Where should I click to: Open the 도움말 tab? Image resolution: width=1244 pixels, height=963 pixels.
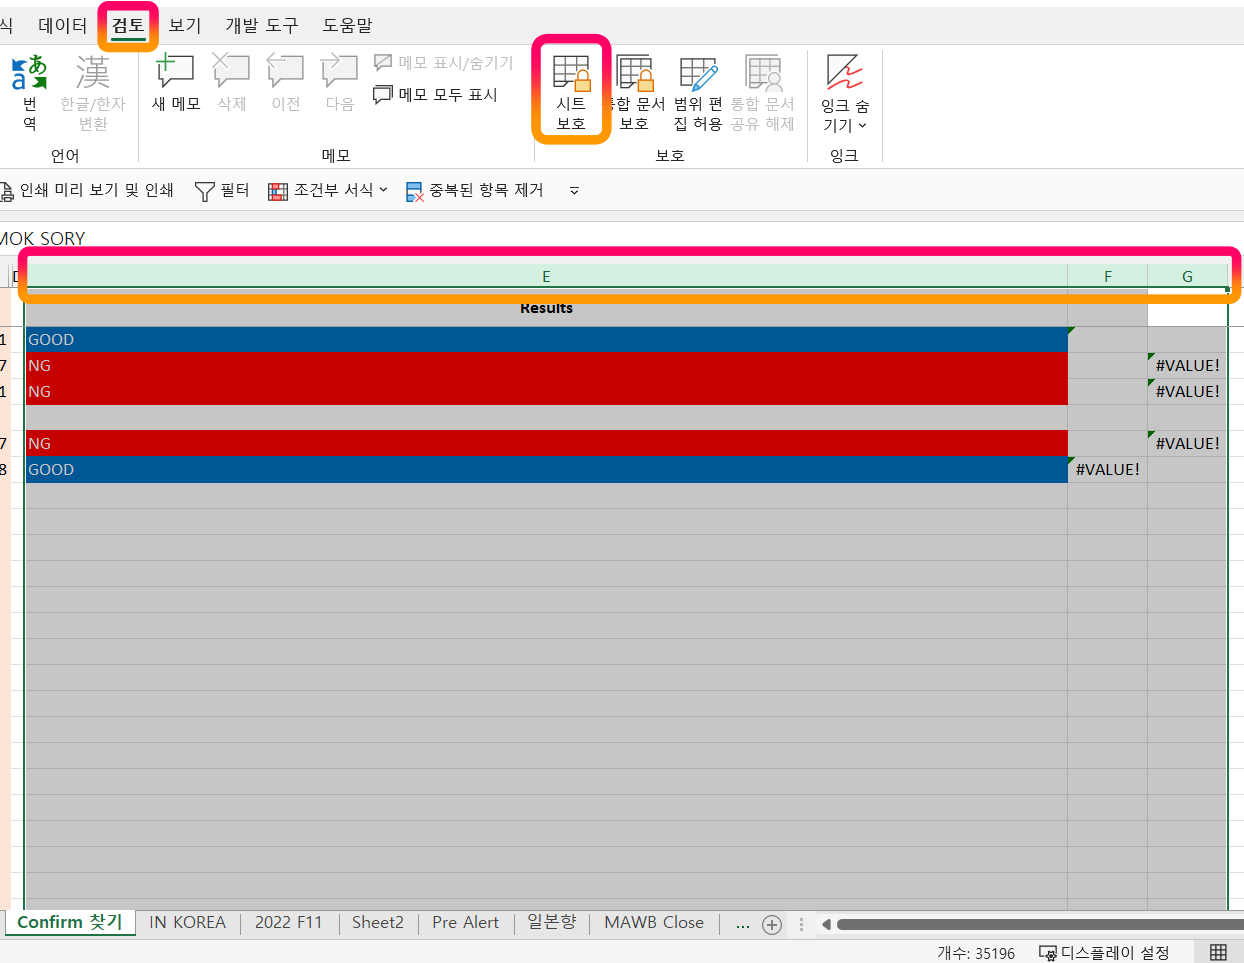[347, 26]
